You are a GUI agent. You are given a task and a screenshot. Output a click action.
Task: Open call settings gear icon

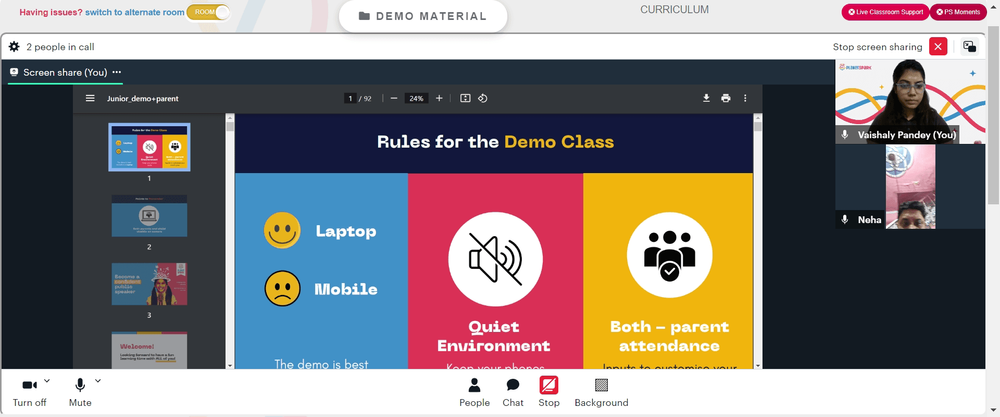(14, 47)
